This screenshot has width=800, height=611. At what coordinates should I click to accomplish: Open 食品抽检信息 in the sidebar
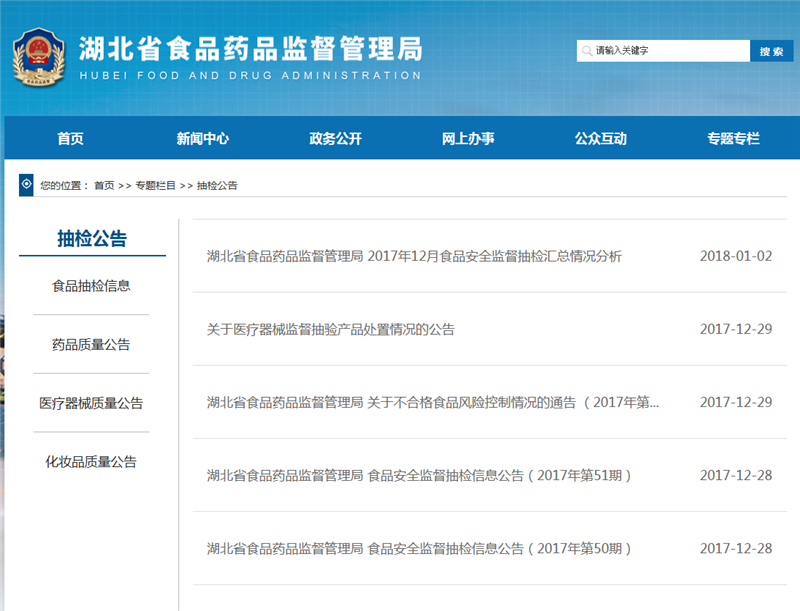point(91,287)
